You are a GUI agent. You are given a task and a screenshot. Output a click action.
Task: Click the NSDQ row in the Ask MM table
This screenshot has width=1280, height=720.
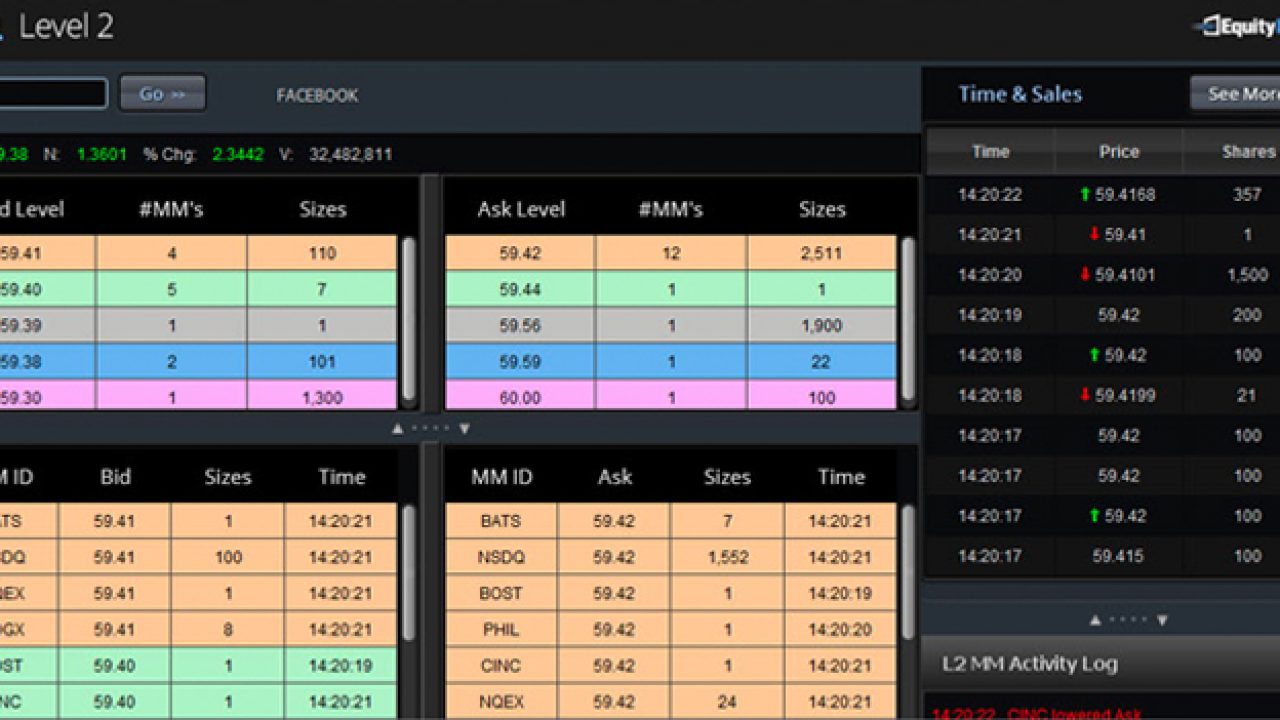point(670,557)
